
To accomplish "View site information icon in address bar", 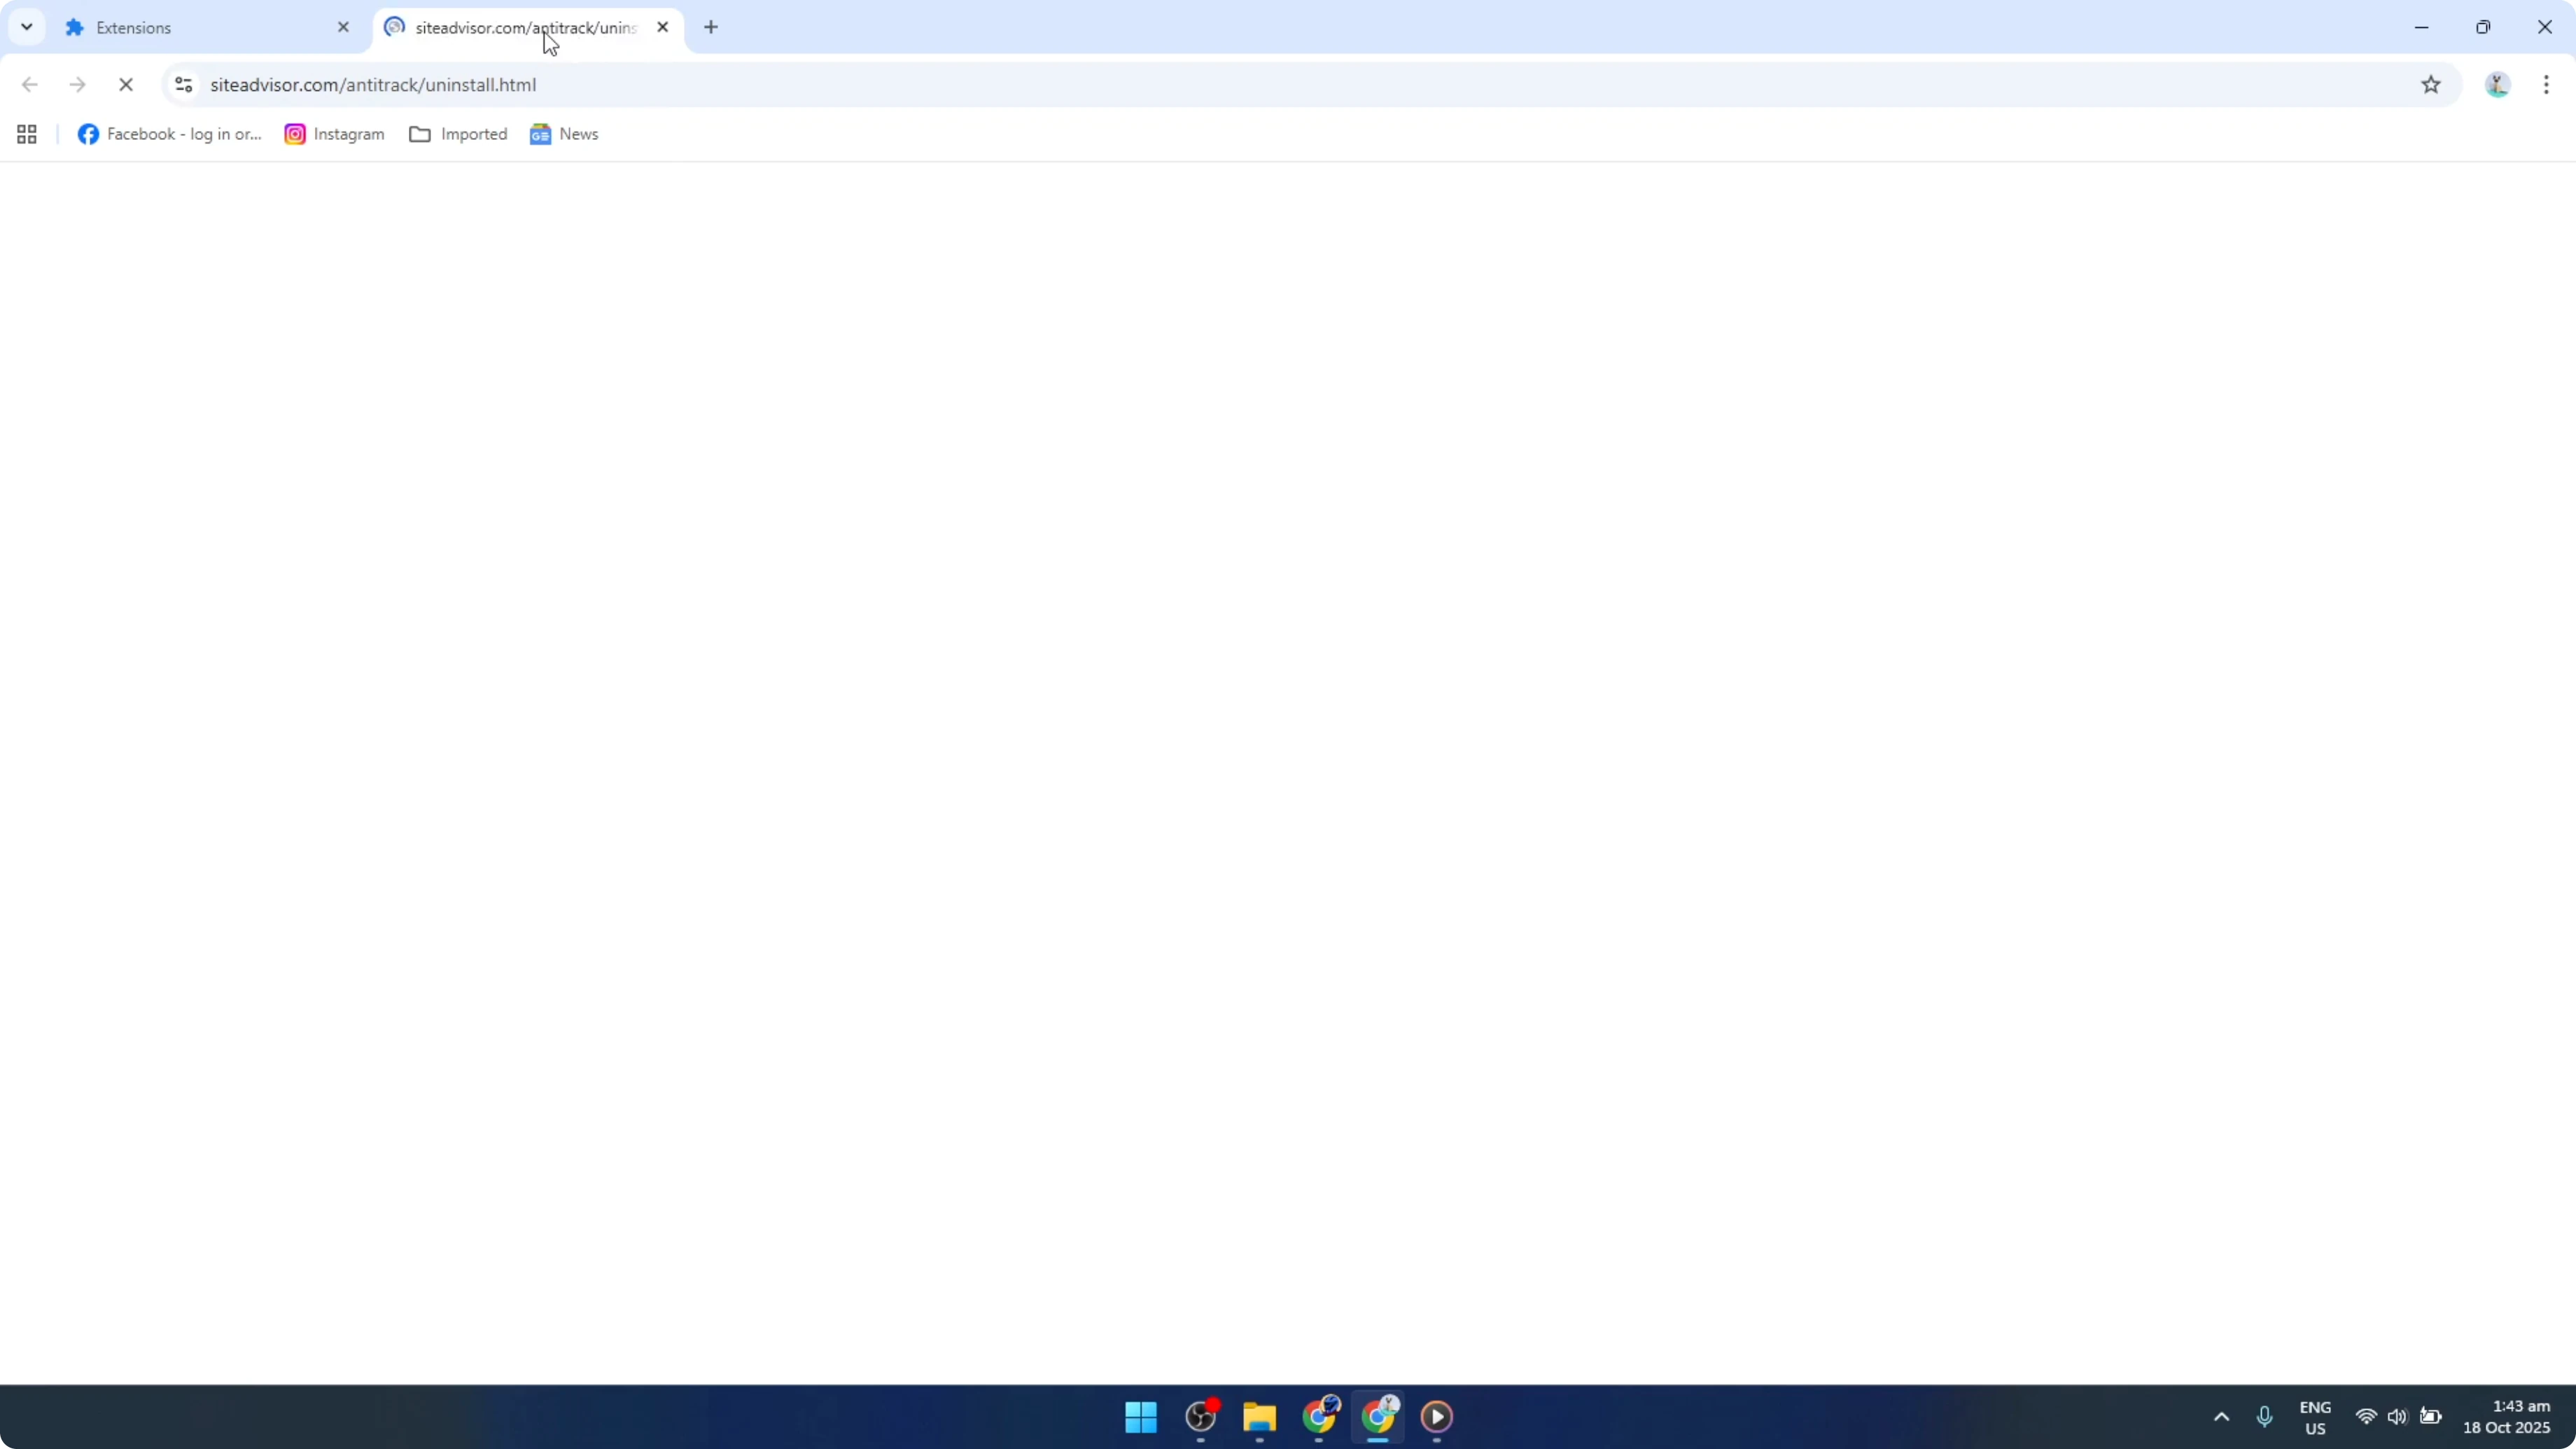I will coord(184,85).
